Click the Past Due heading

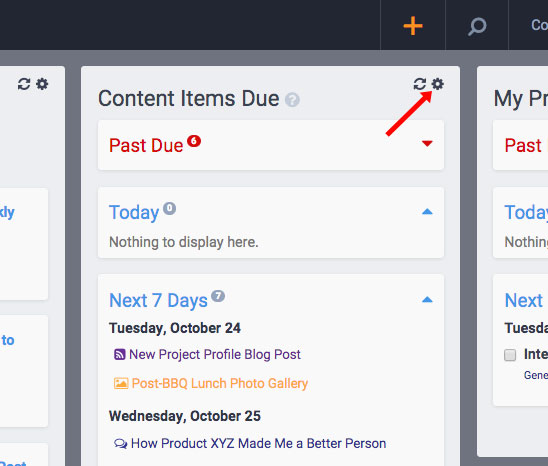[x=146, y=145]
